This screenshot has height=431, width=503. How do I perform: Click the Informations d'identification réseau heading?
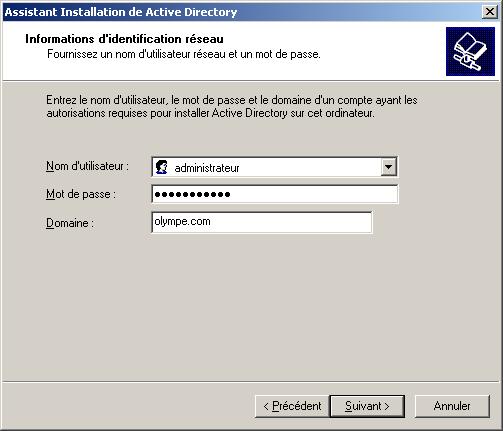click(124, 39)
